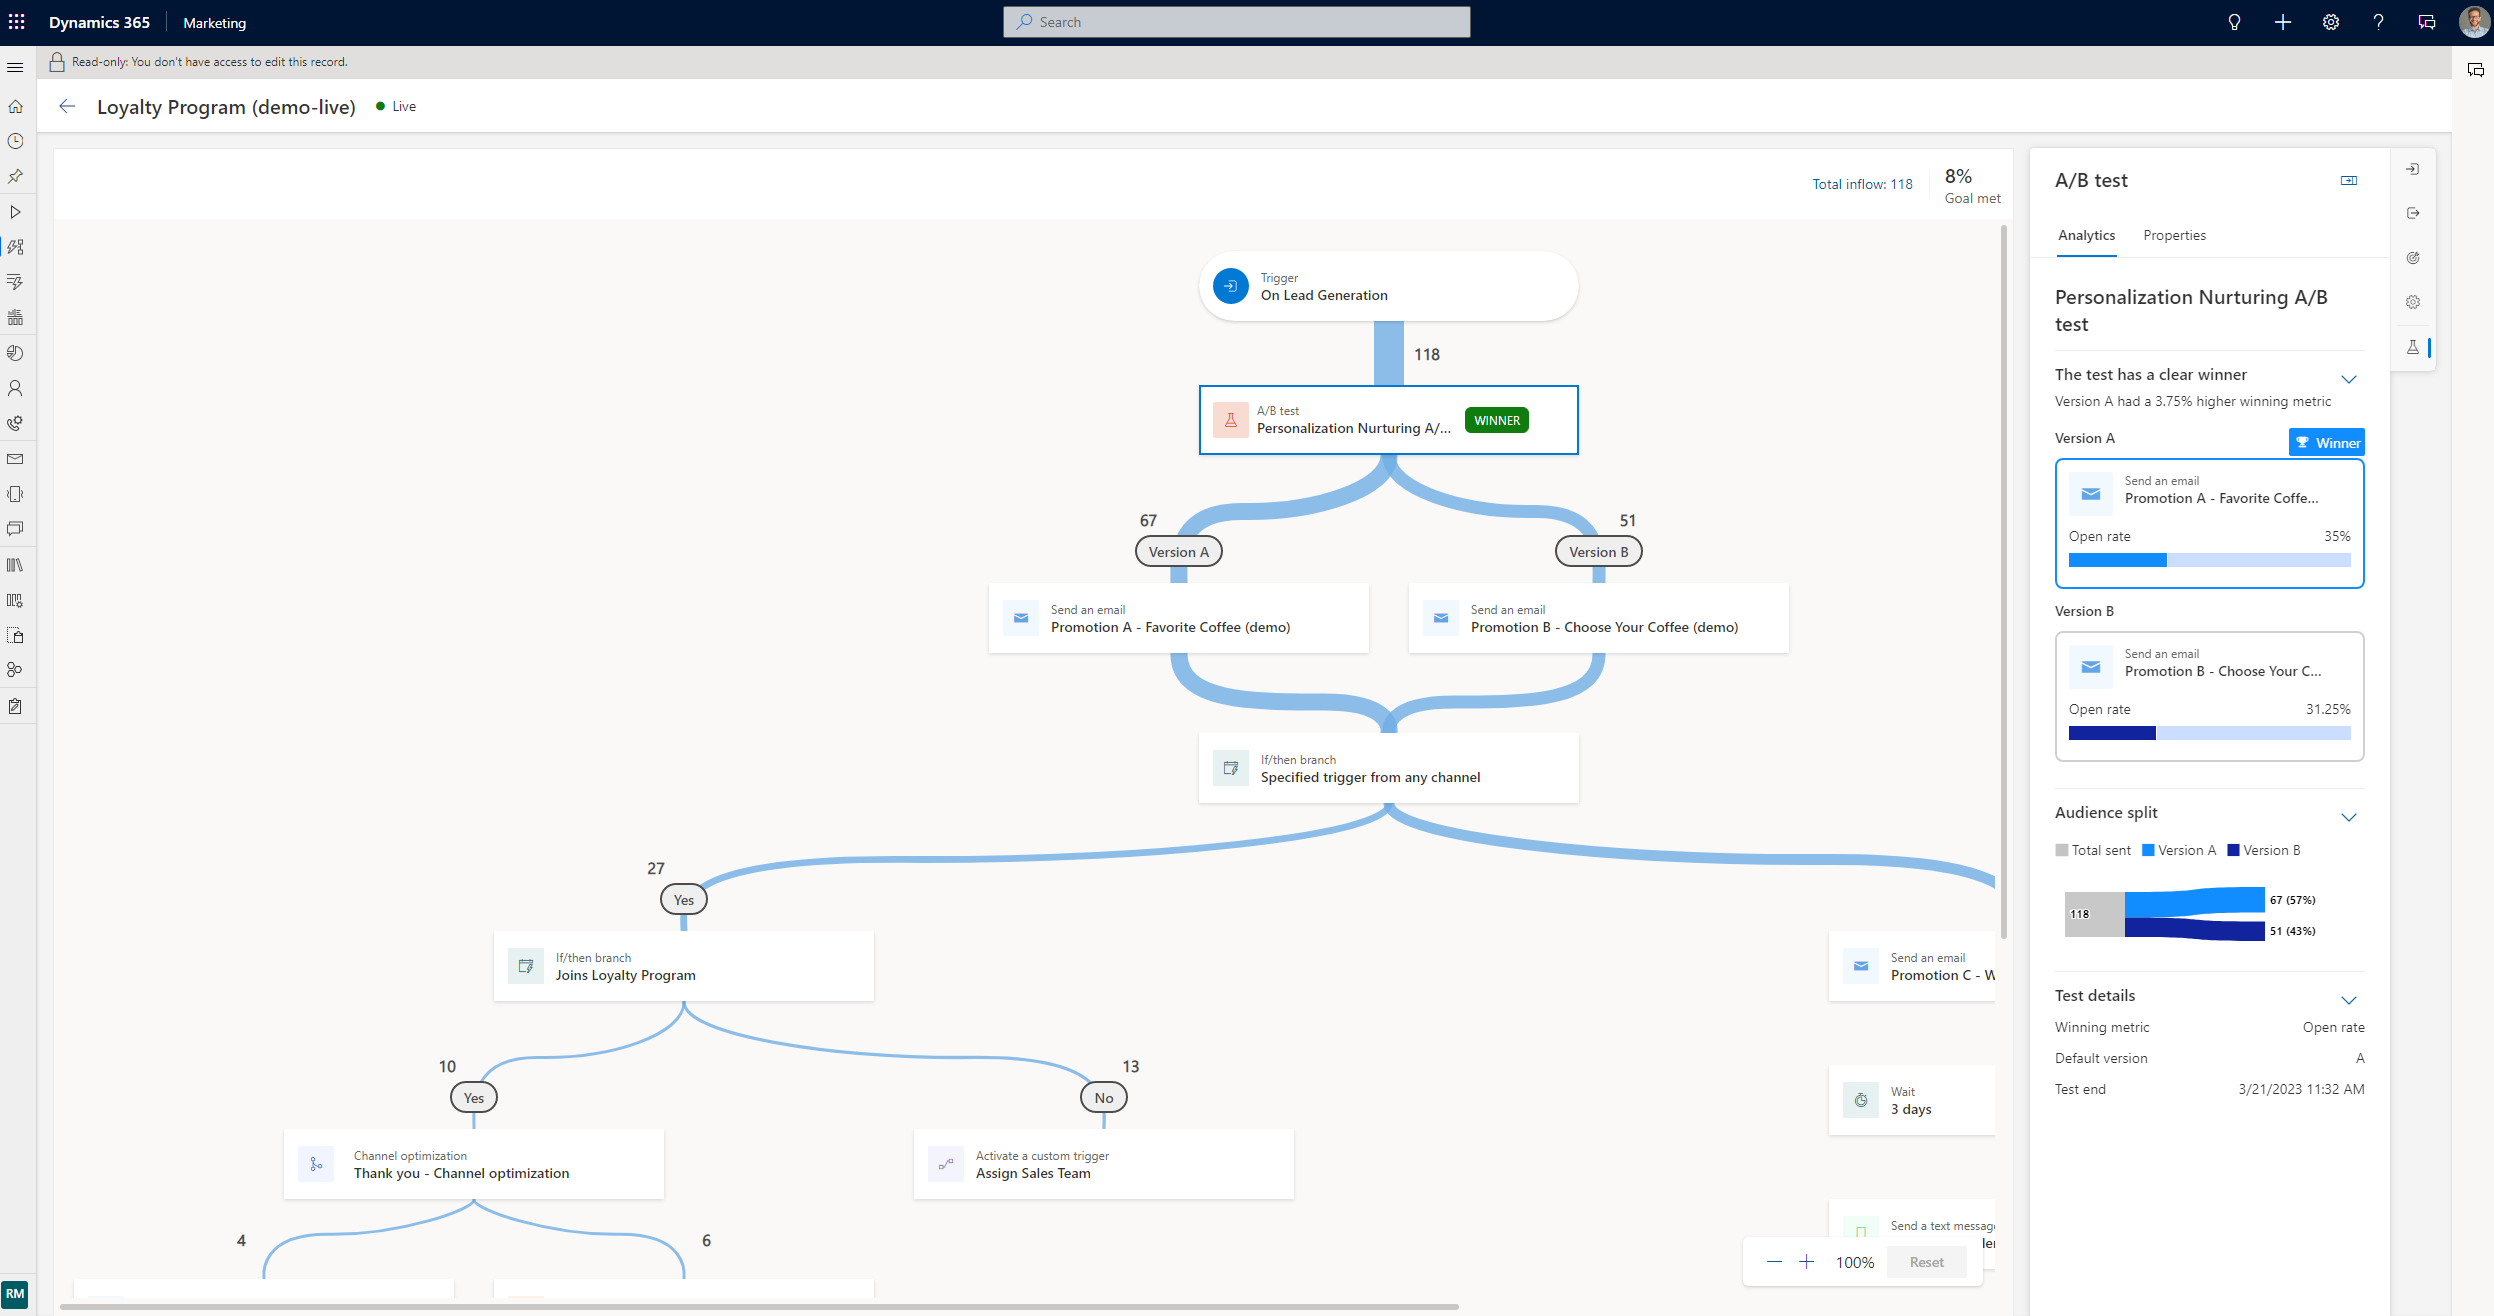Image resolution: width=2494 pixels, height=1316 pixels.
Task: Click the Reset zoom button
Action: tap(1926, 1261)
